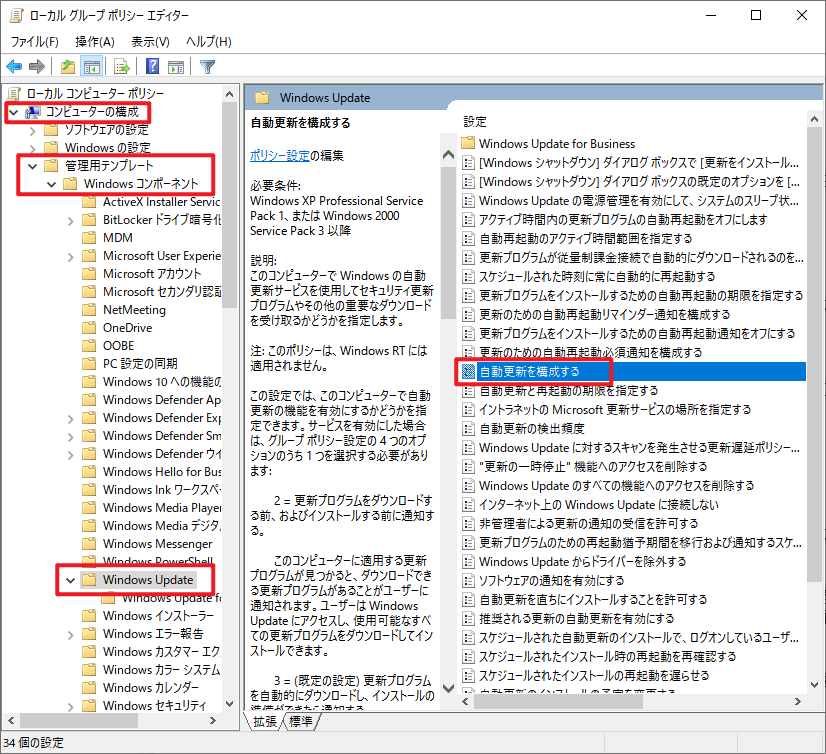Click tree pane horizontal scroll right arrow
Viewport: 826px width, 754px height.
click(213, 720)
